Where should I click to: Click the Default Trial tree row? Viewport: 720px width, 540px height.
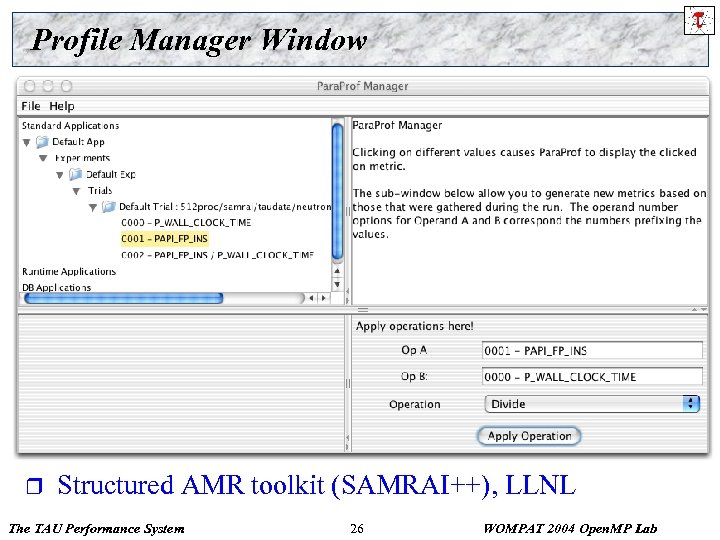coord(225,207)
